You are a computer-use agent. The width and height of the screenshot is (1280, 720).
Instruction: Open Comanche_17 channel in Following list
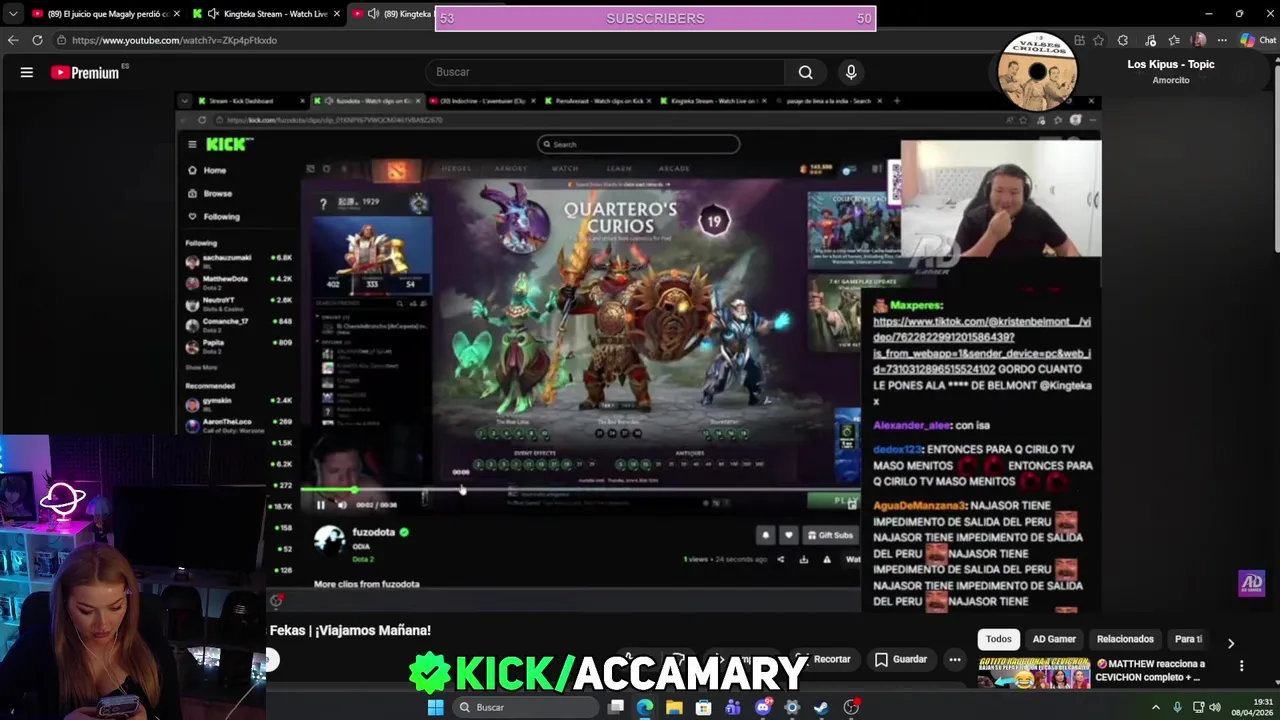click(238, 324)
